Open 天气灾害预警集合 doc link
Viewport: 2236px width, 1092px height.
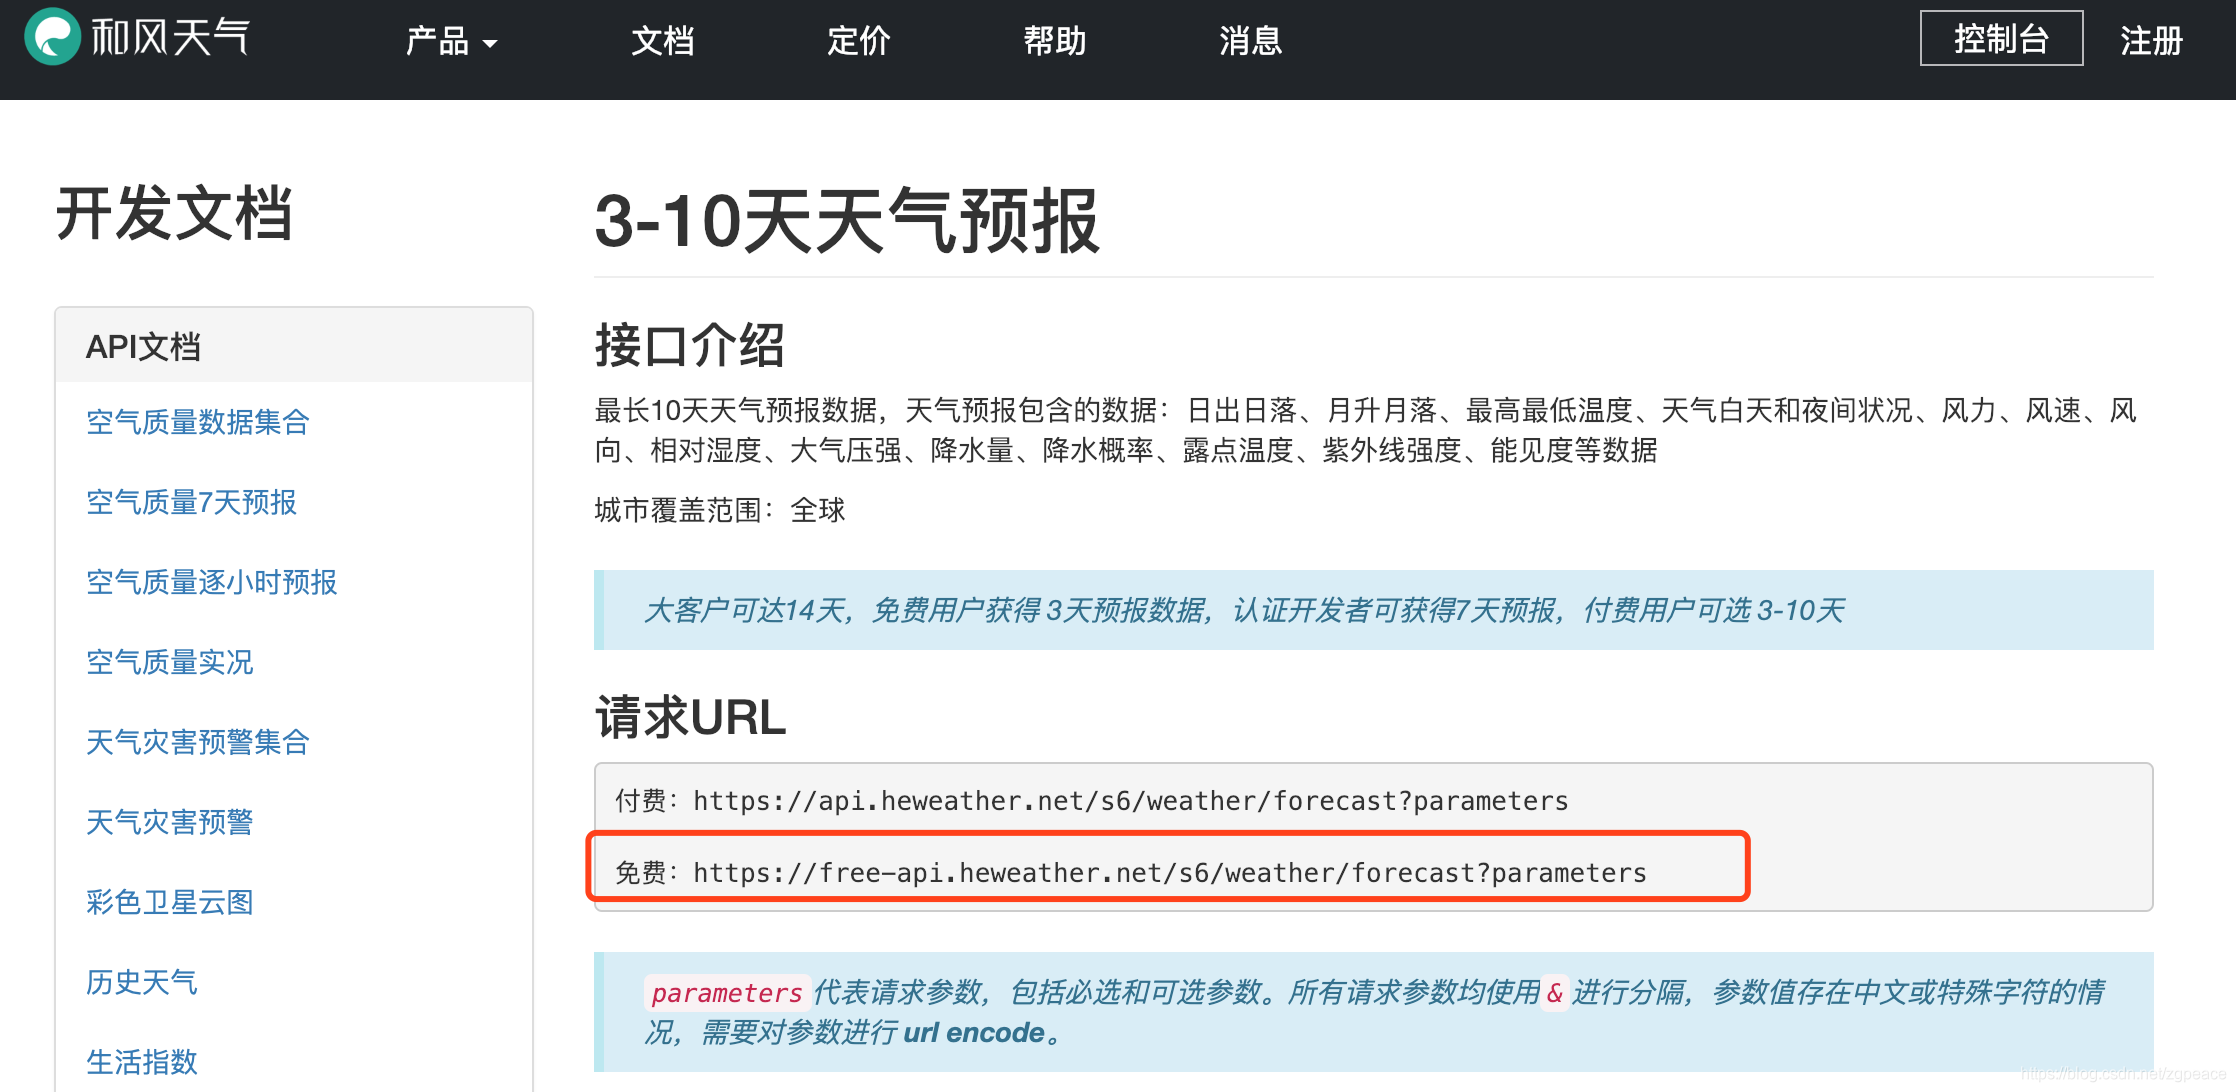coord(198,742)
